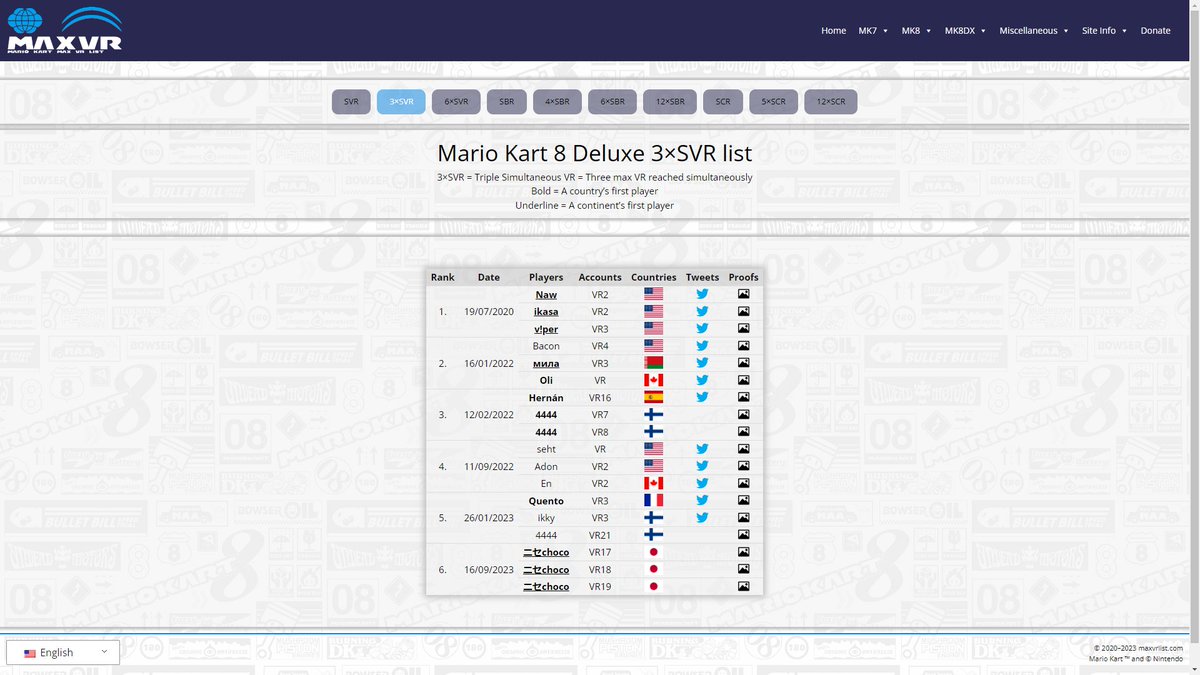The height and width of the screenshot is (675, 1200).
Task: Open the proof image for VR18
Action: tap(743, 569)
